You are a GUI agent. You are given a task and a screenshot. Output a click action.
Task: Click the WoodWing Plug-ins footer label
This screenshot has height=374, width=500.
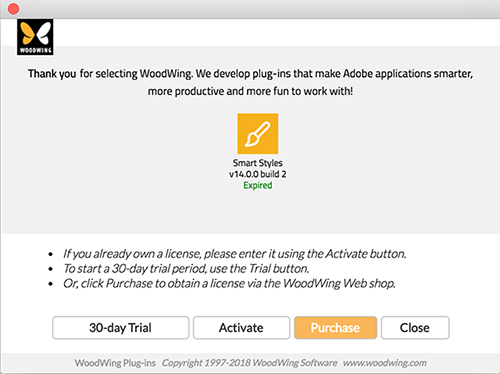click(x=115, y=363)
